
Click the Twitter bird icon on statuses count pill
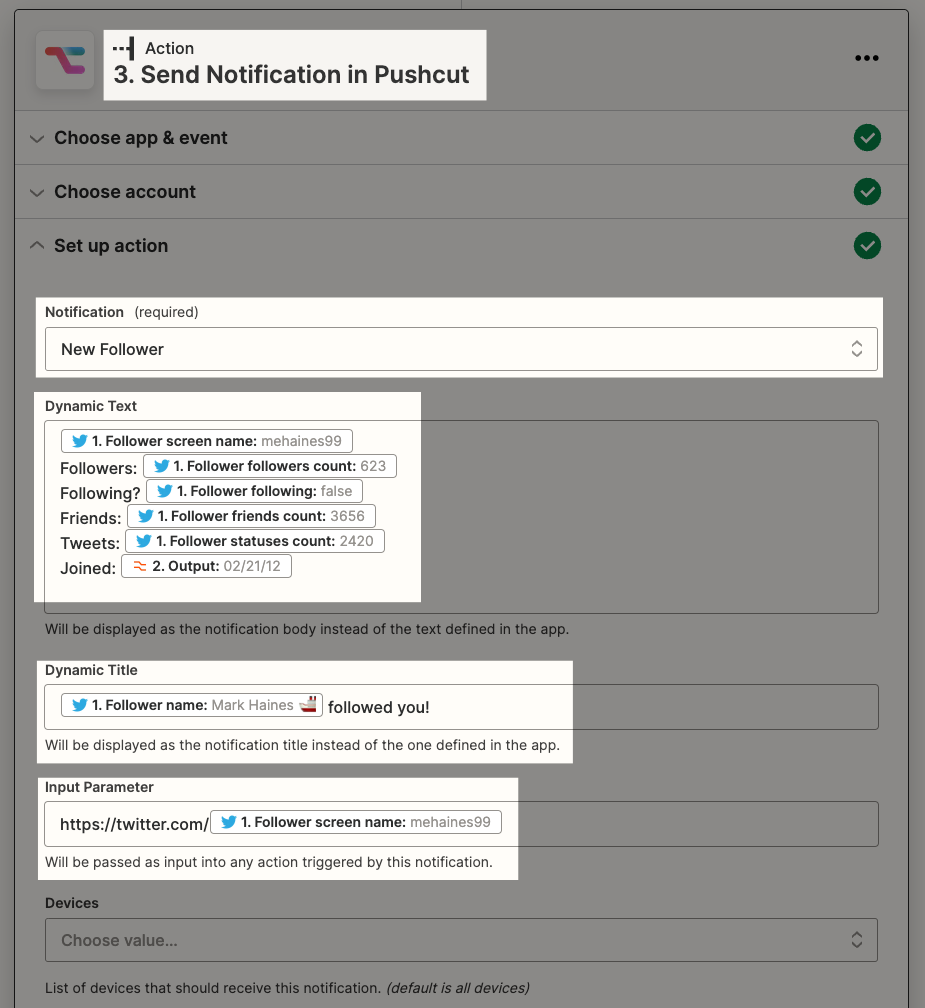144,541
